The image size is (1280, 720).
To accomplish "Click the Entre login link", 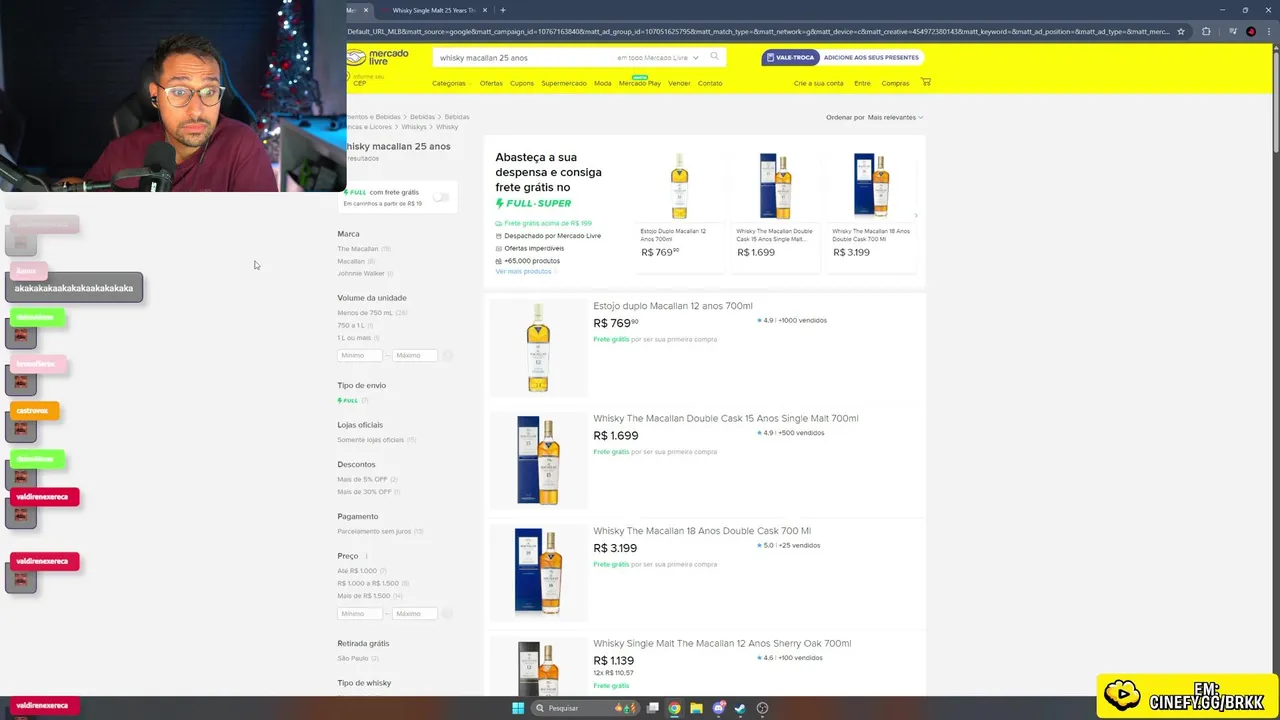I will click(862, 83).
